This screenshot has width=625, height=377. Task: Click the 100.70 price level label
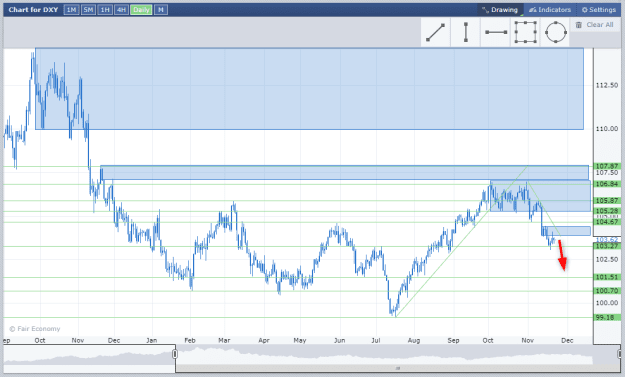point(607,291)
